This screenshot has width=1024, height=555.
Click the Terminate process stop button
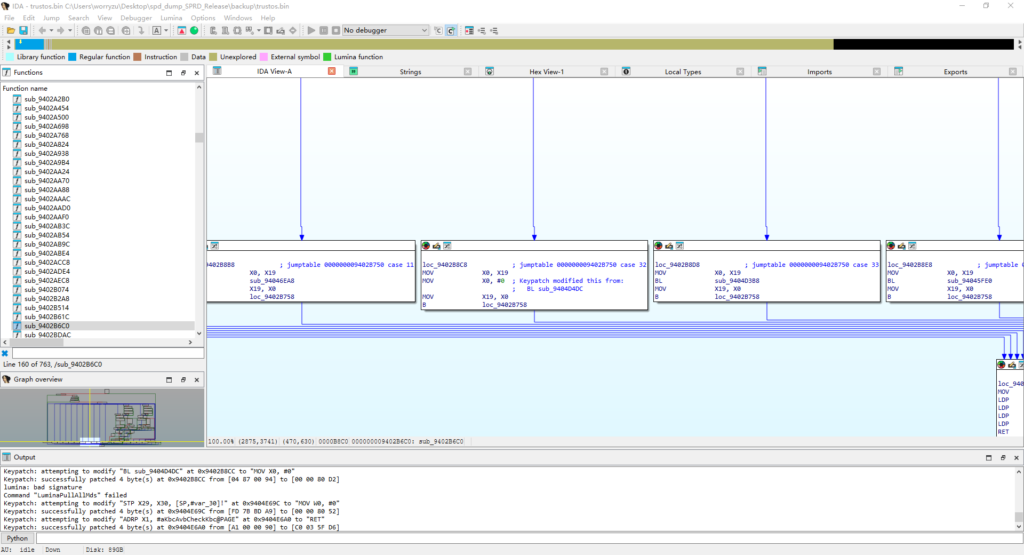point(336,31)
